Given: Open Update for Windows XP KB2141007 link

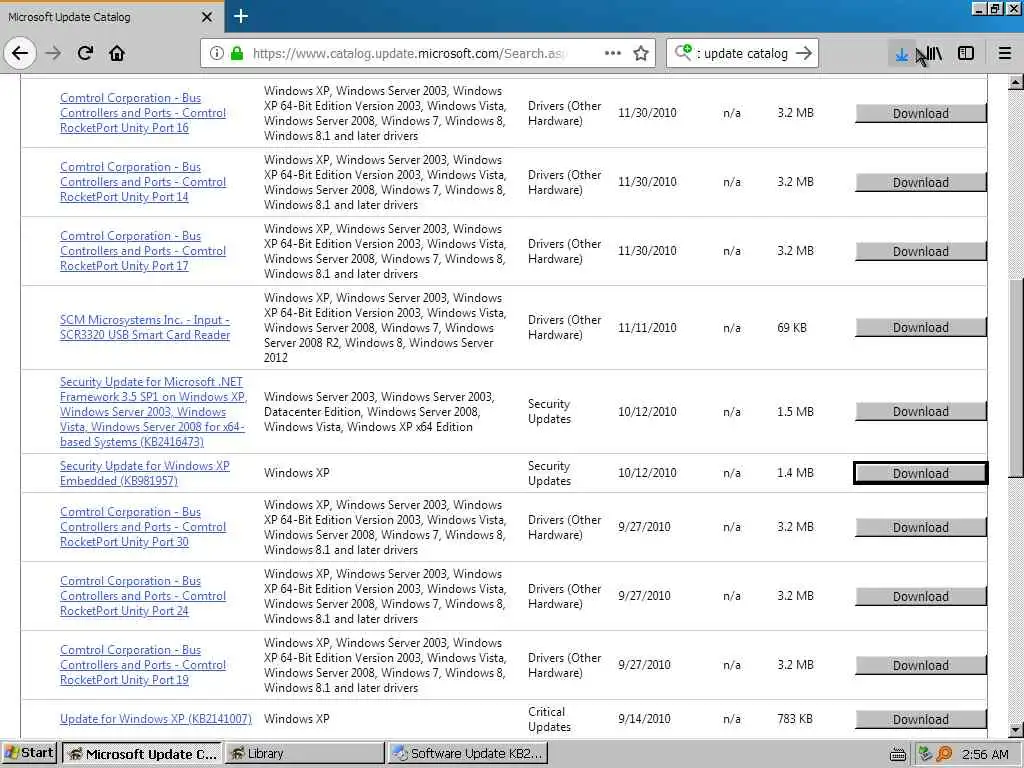Looking at the screenshot, I should pos(155,718).
